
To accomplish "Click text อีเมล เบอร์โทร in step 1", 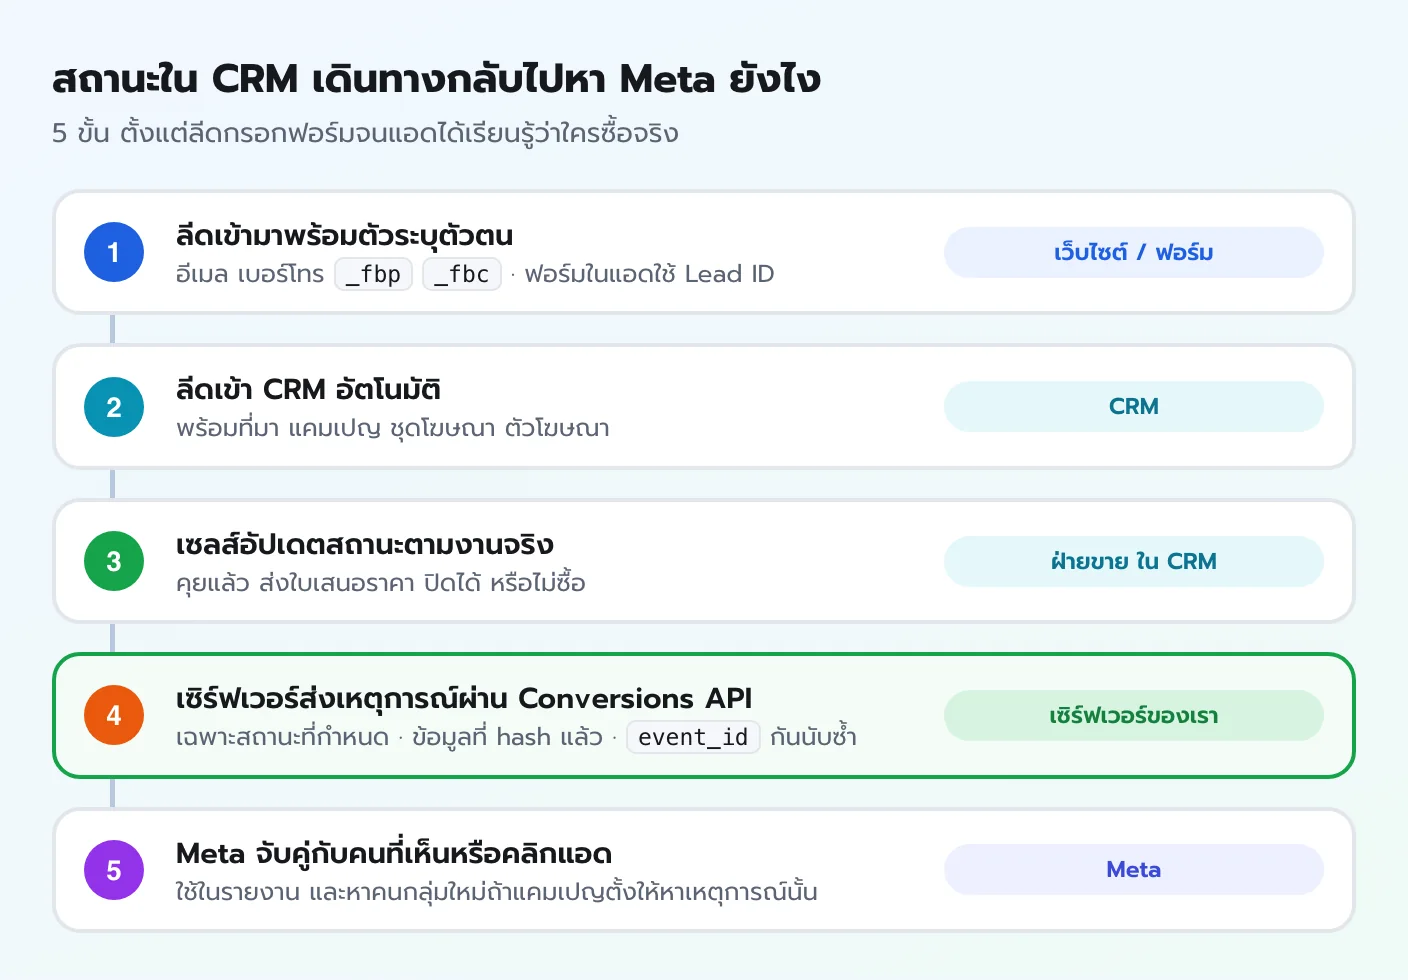I will coord(250,274).
